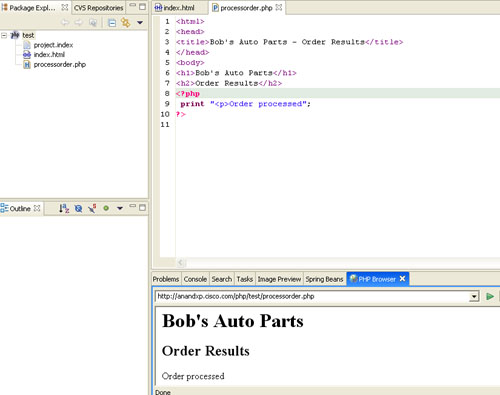
Task: Click the <h2>Order Results line in editor
Action: (229, 83)
